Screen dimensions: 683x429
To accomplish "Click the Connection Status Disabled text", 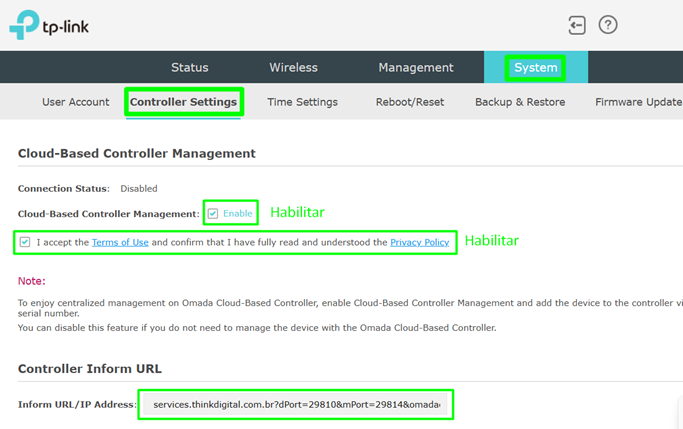I will click(x=139, y=188).
